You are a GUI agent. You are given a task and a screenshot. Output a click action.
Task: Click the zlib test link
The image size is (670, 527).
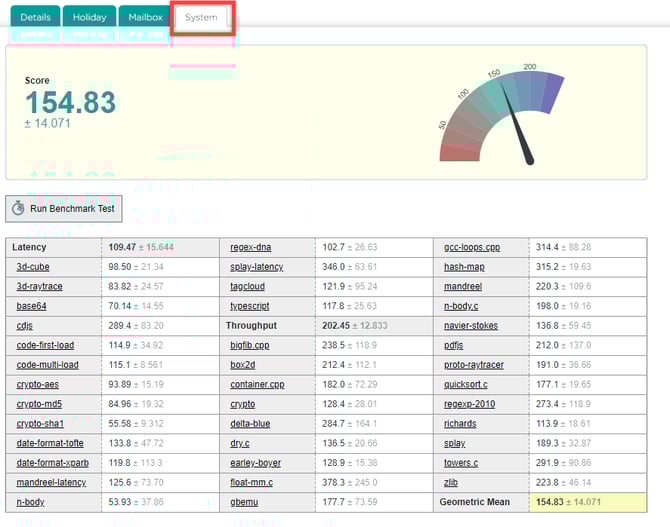coord(452,482)
